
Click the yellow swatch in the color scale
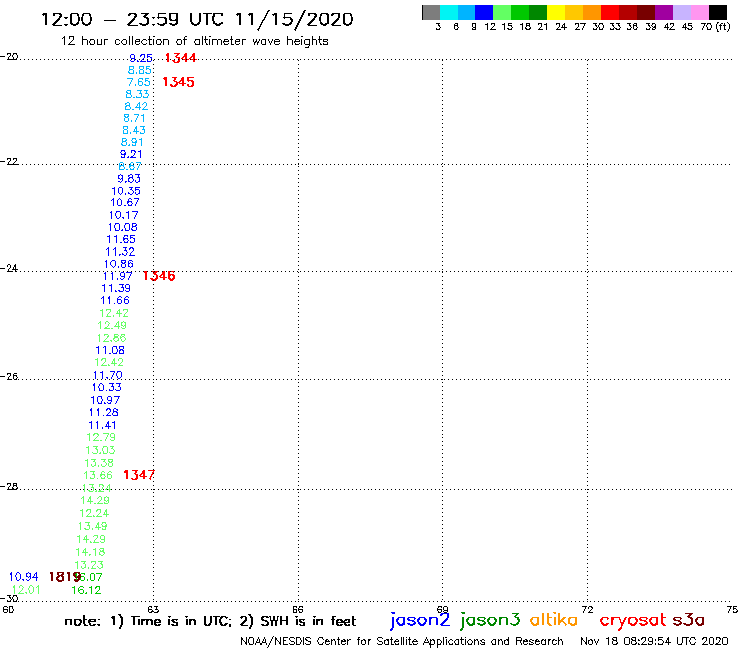[556, 12]
